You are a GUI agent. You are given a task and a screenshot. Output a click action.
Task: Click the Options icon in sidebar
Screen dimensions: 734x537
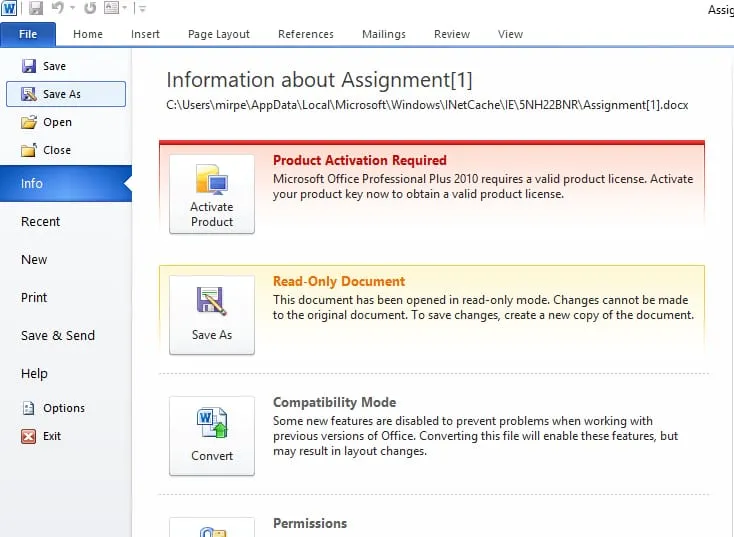29,408
